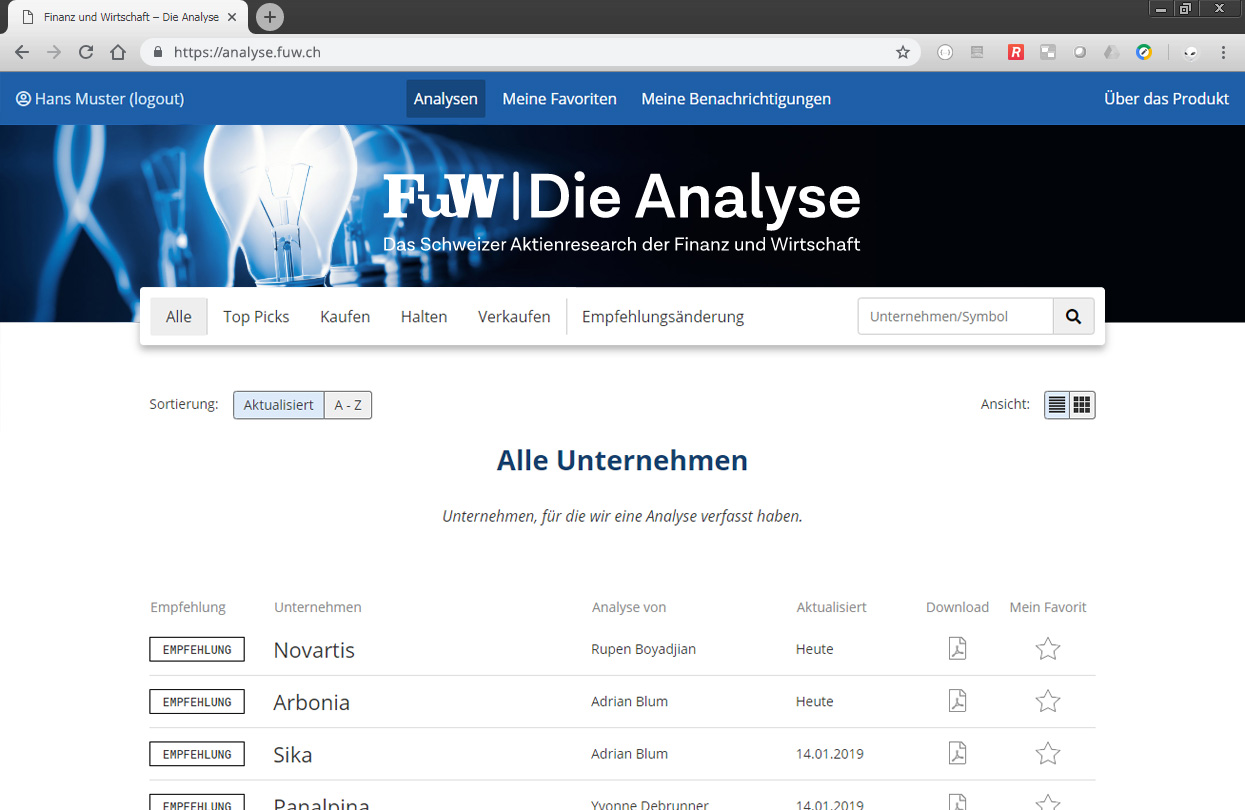Viewport: 1245px width, 810px height.
Task: Bookmark this page with star icon
Action: [902, 52]
